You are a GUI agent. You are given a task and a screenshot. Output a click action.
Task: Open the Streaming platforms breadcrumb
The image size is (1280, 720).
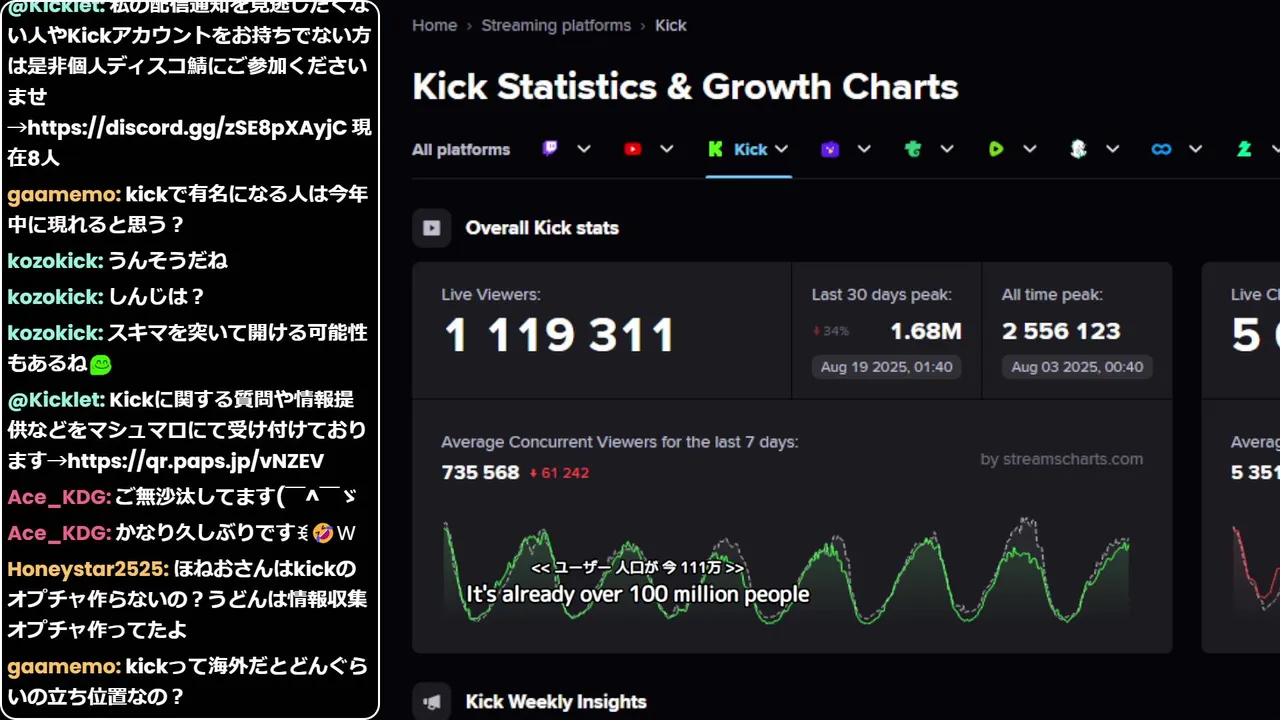tap(556, 25)
